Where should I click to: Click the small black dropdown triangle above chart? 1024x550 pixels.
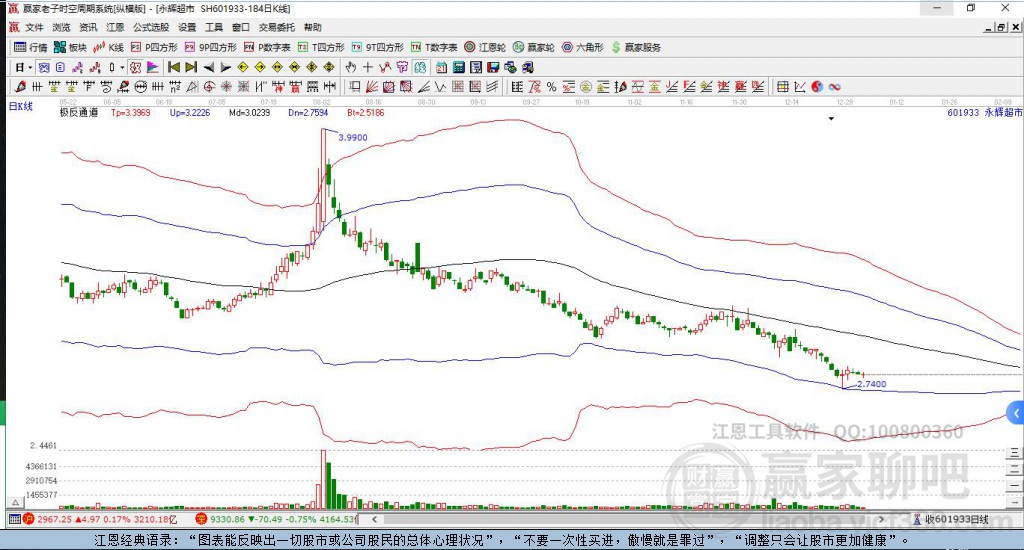click(x=831, y=119)
